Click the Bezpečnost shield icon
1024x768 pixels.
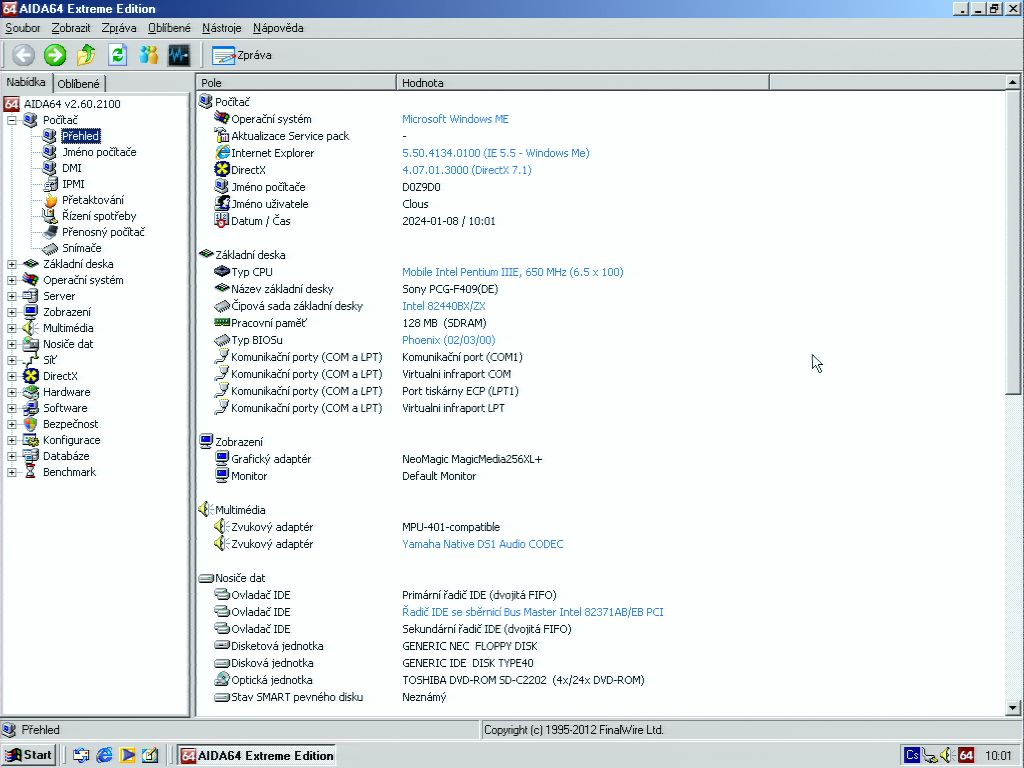pos(31,424)
